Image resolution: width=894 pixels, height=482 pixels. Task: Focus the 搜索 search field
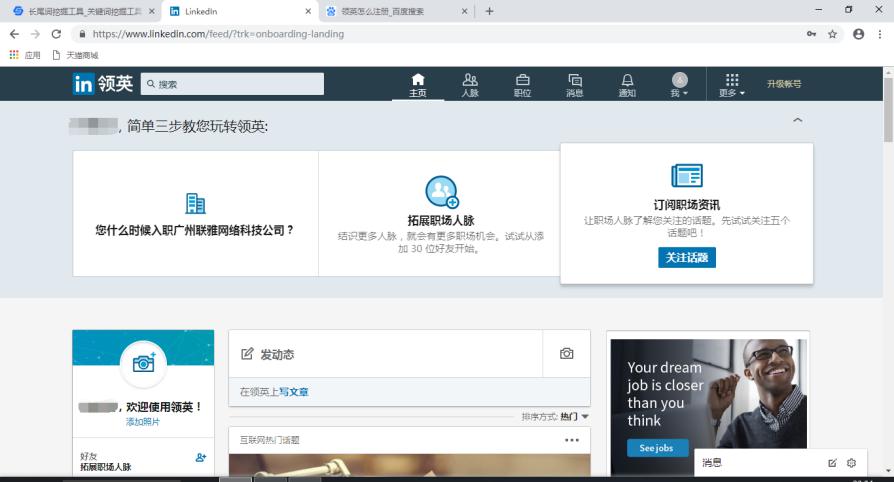[x=232, y=84]
